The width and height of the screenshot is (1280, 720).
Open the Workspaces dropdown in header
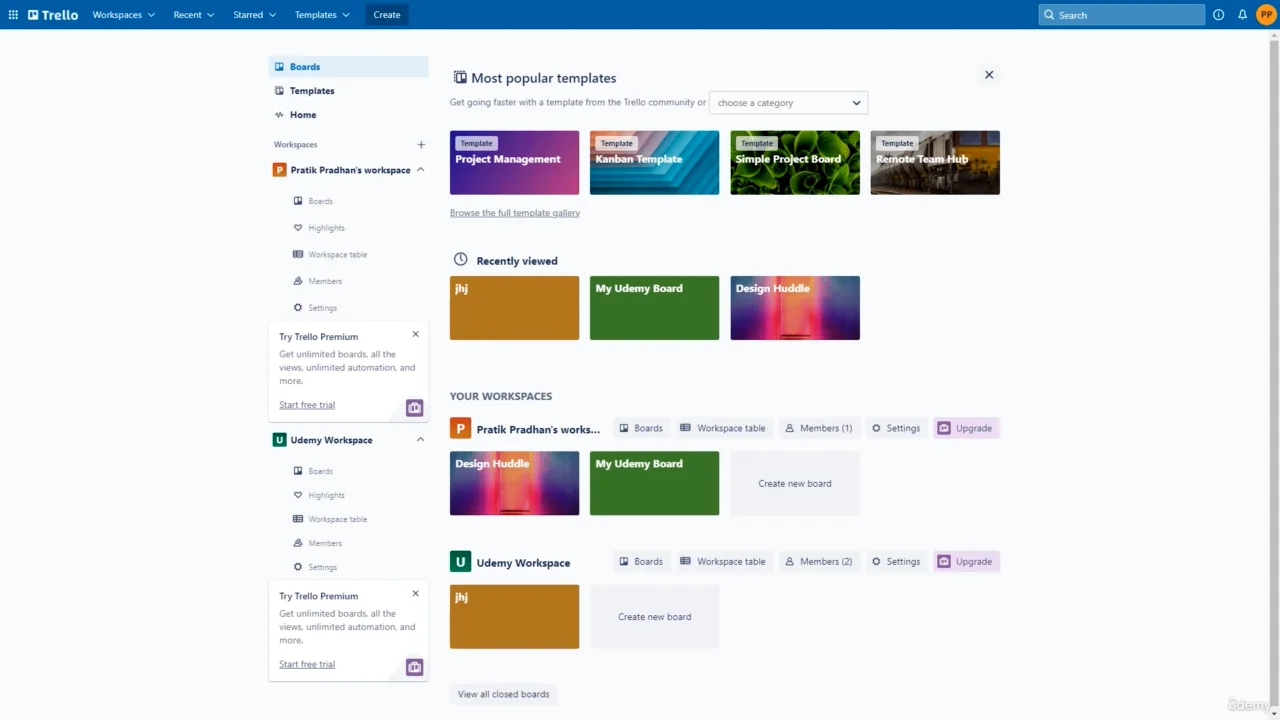(x=123, y=15)
